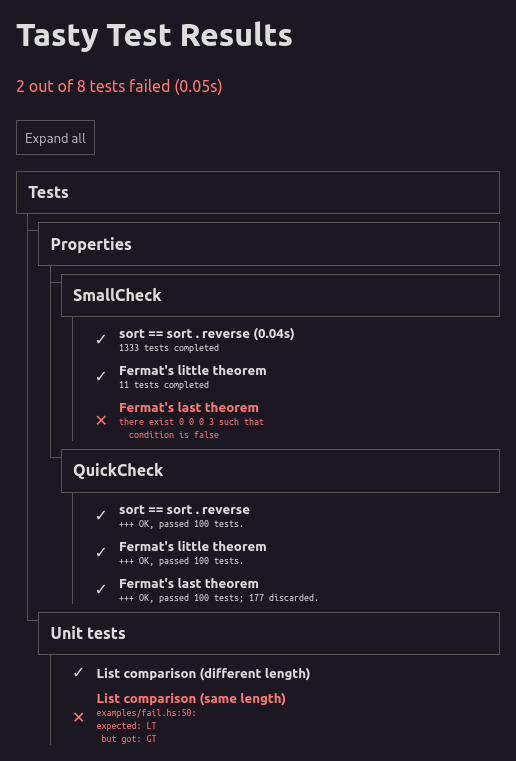Click the checkmark beside QuickCheck Fermat's last theorem
The width and height of the screenshot is (516, 761).
100,589
